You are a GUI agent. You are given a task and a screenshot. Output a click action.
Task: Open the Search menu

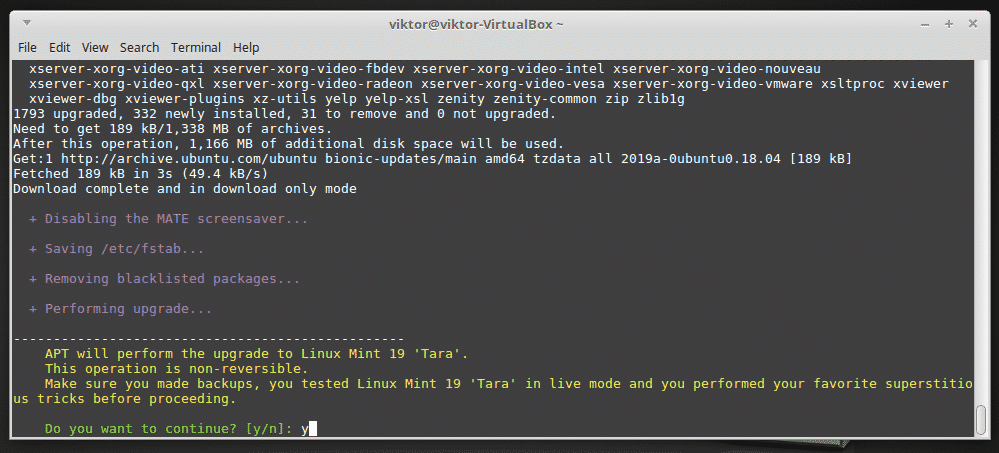pyautogui.click(x=139, y=47)
